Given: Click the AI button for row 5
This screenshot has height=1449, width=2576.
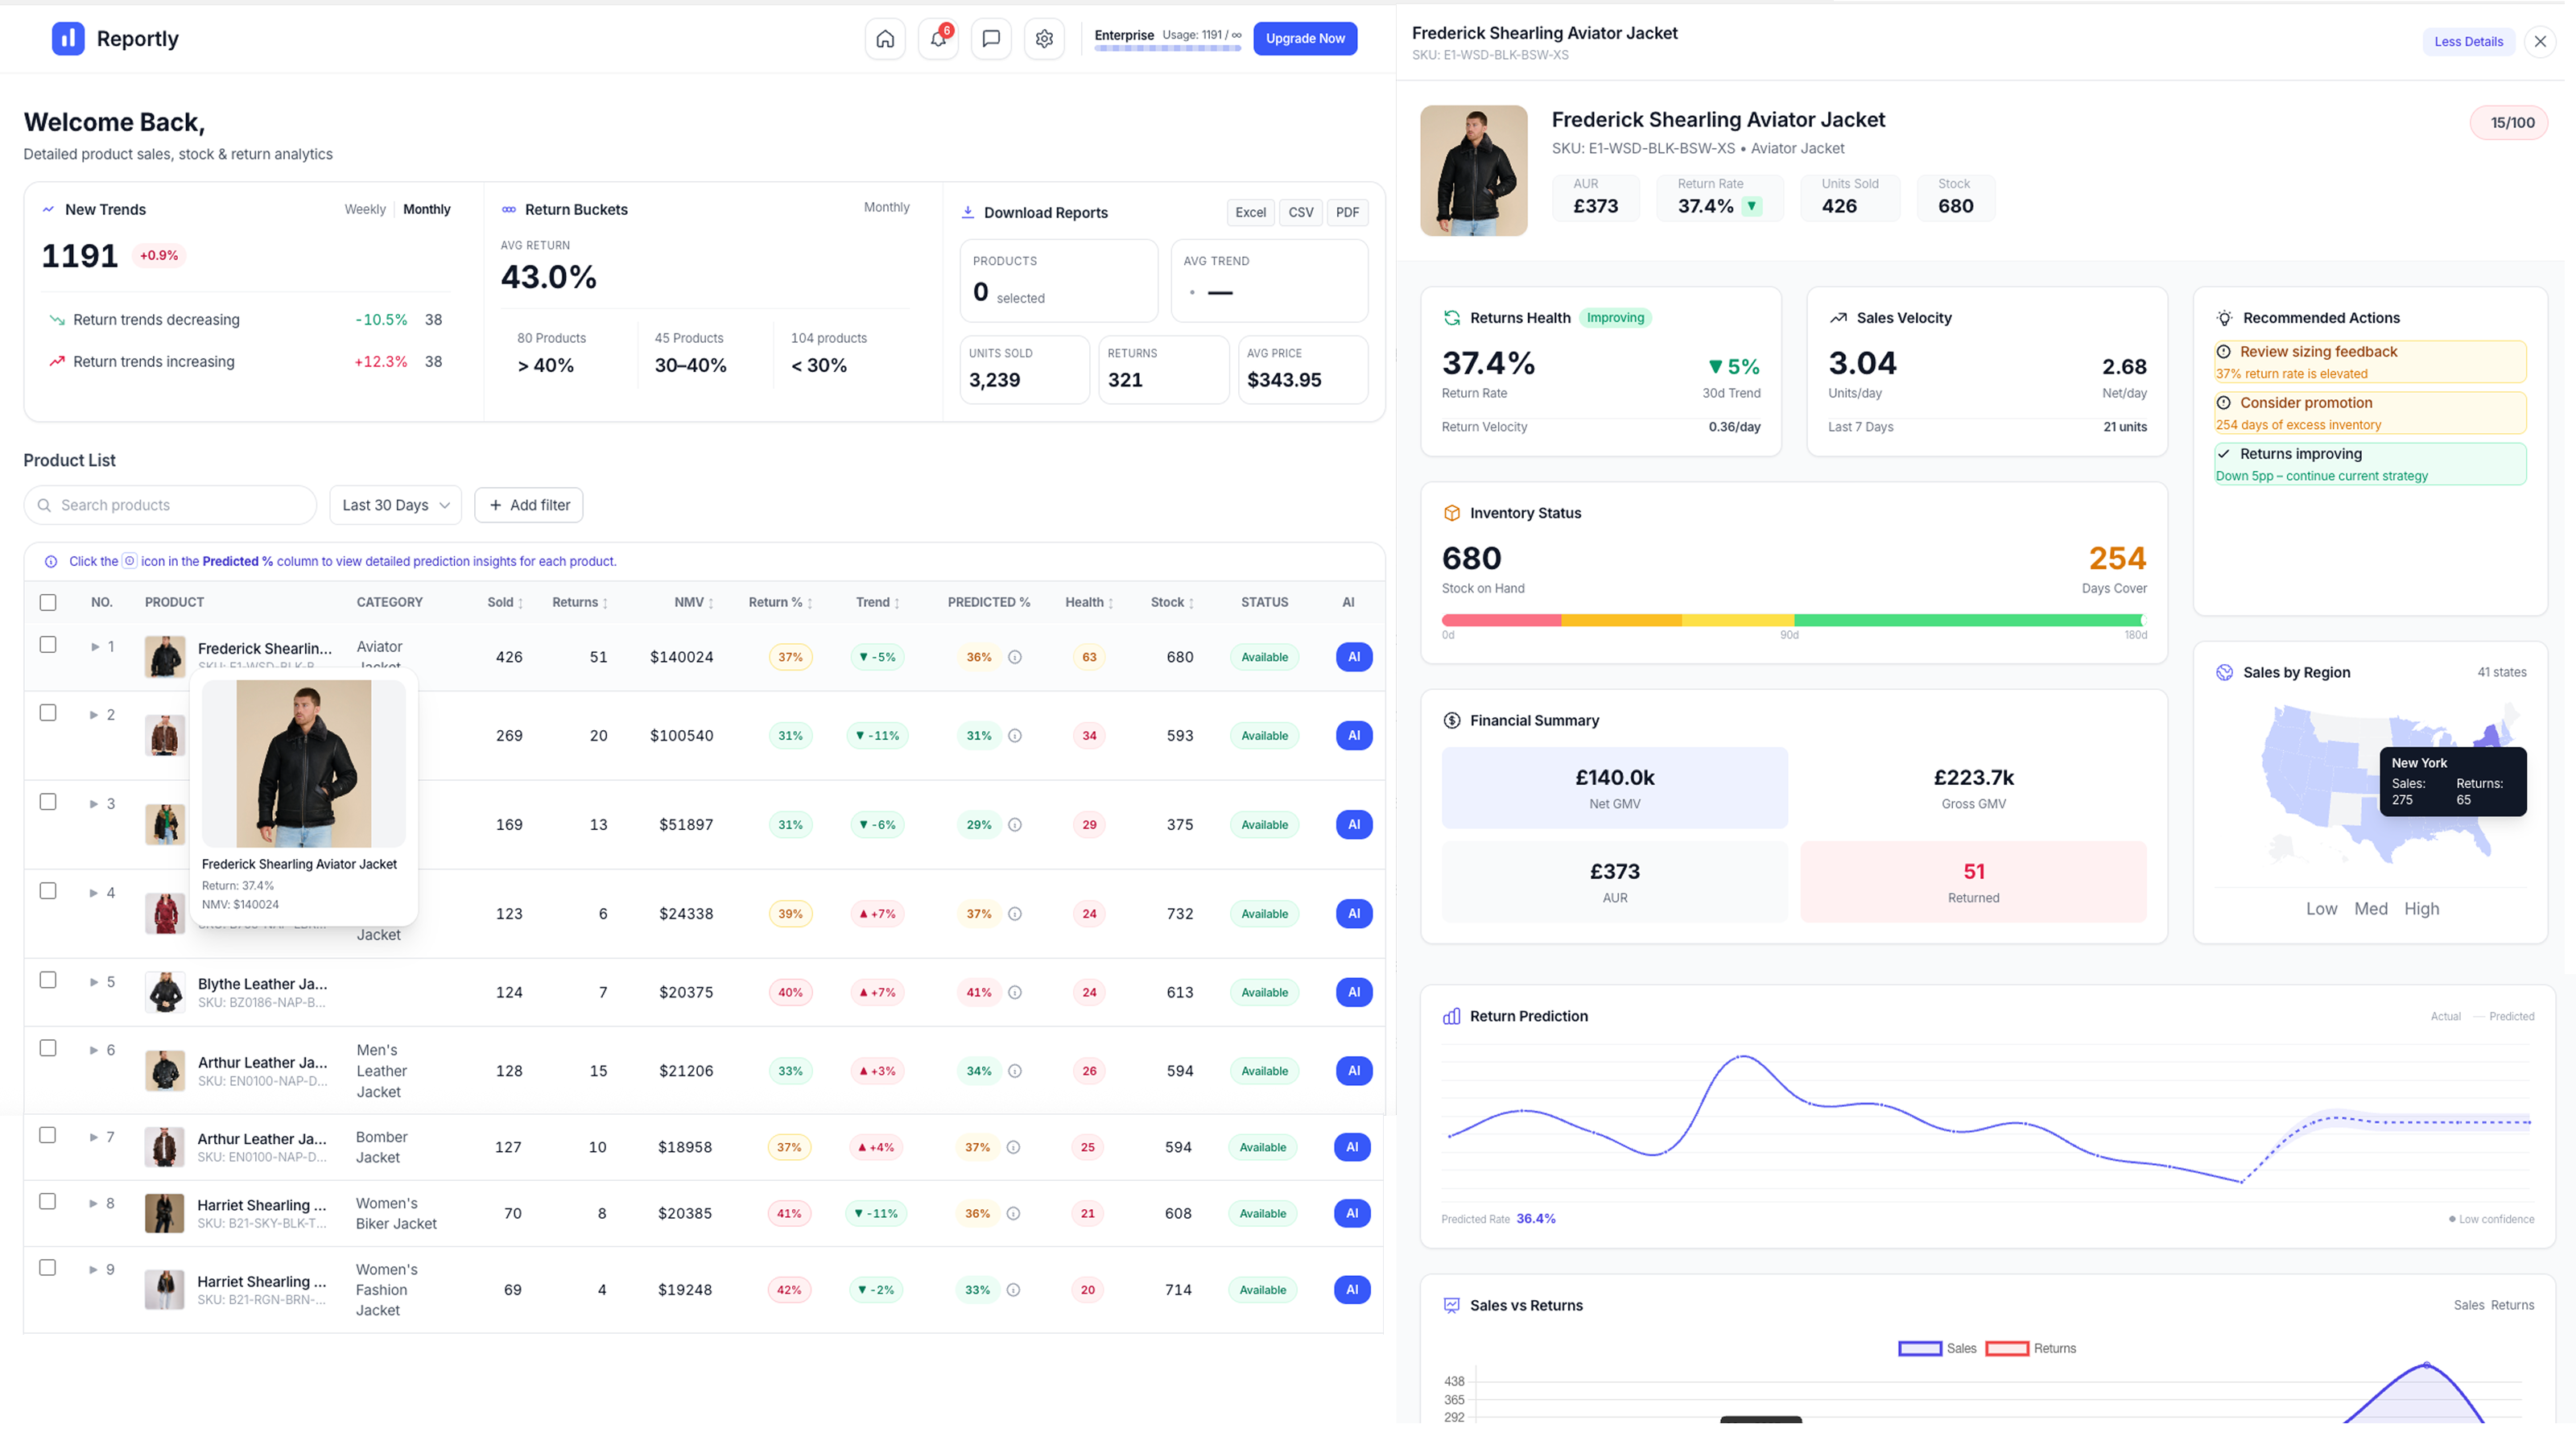Looking at the screenshot, I should click(x=1353, y=992).
